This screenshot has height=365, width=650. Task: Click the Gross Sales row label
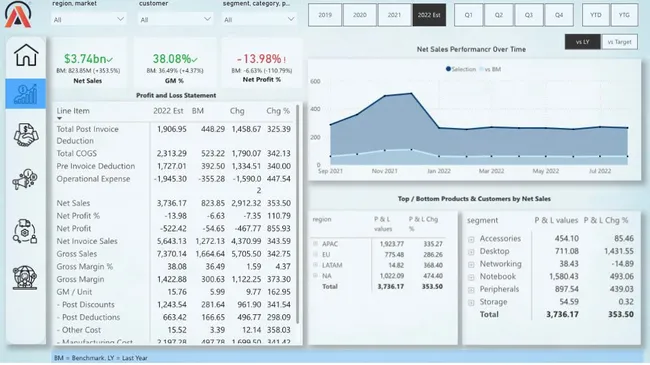pos(77,254)
